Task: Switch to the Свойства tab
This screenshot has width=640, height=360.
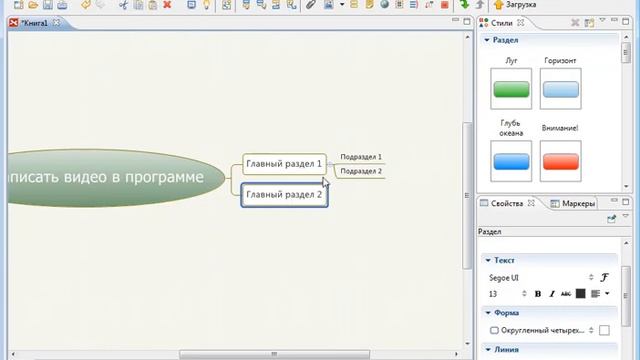Action: tap(507, 203)
